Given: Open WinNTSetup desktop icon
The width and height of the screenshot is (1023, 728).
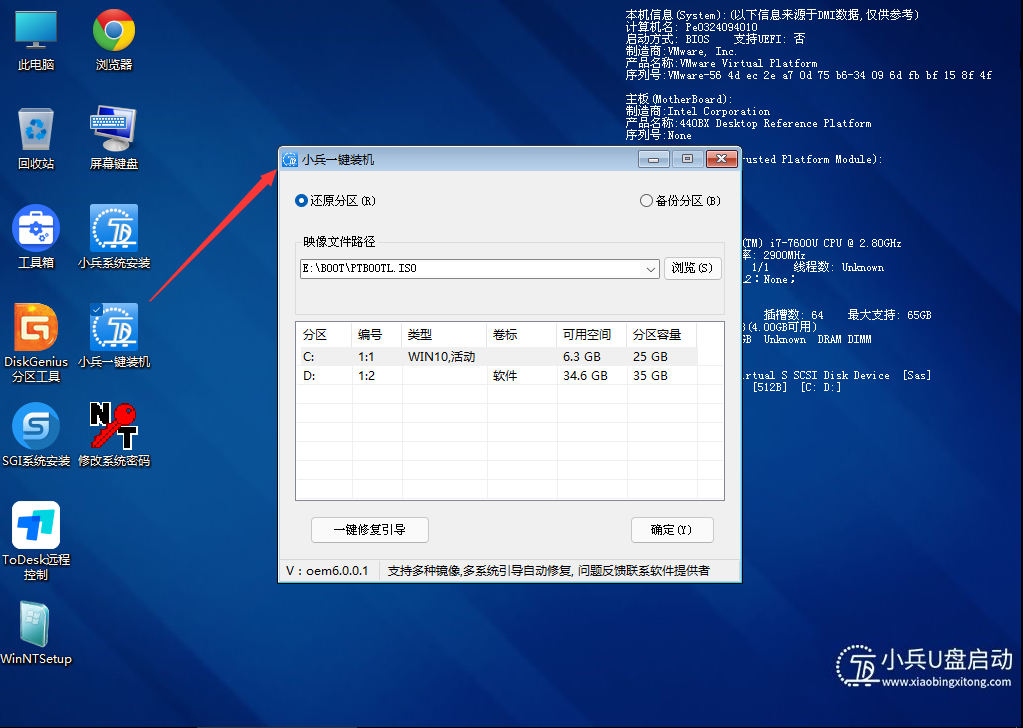Looking at the screenshot, I should 36,633.
